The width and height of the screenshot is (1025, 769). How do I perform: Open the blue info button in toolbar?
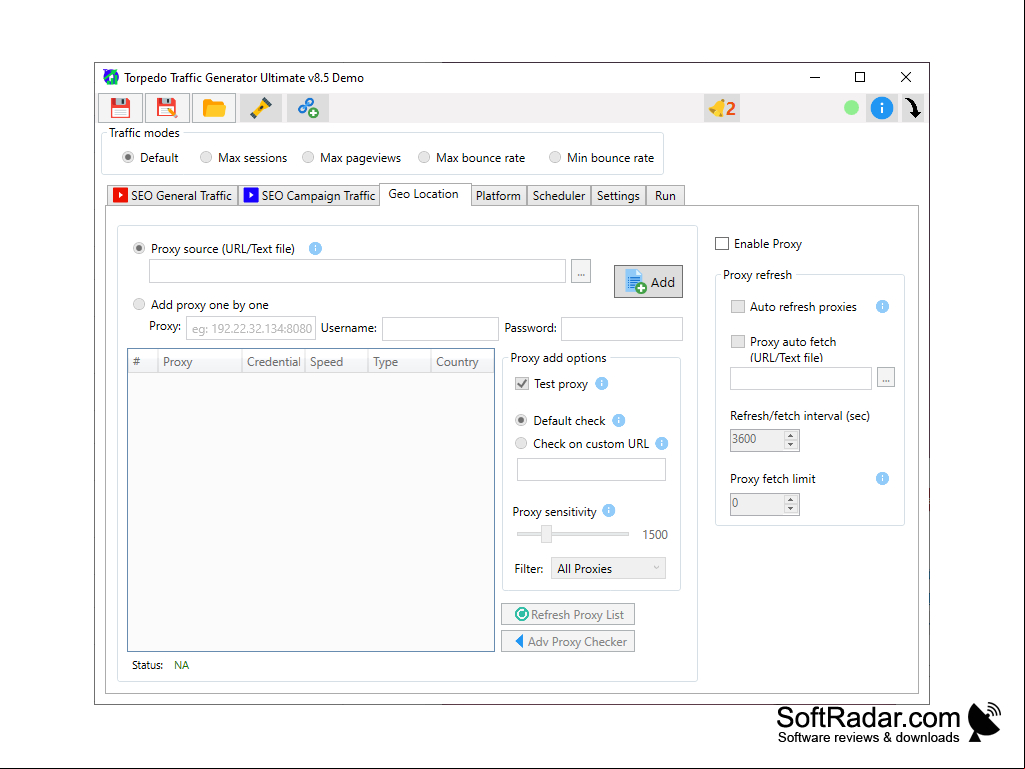pos(882,108)
